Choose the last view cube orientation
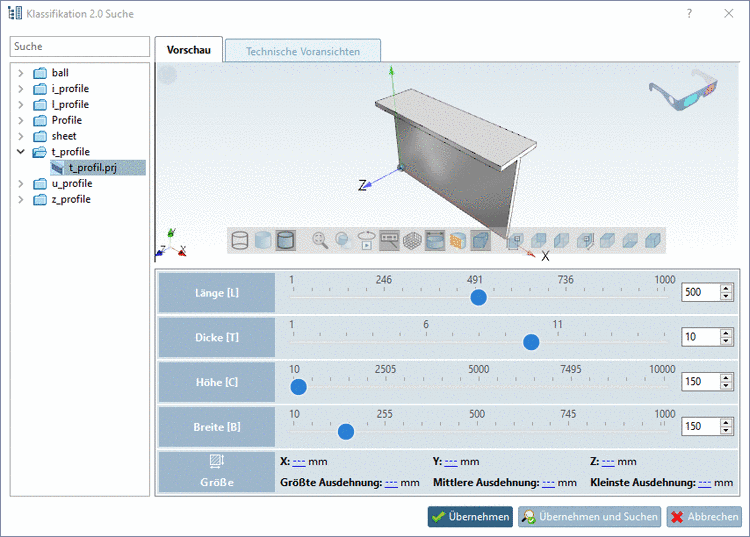This screenshot has width=750, height=537. tap(653, 240)
